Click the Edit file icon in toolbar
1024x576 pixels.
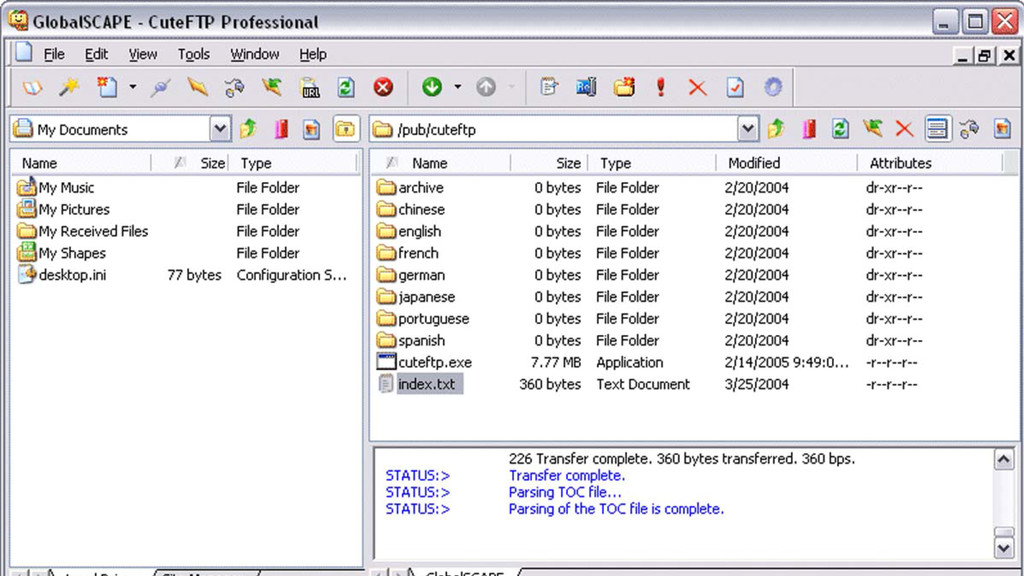point(549,87)
